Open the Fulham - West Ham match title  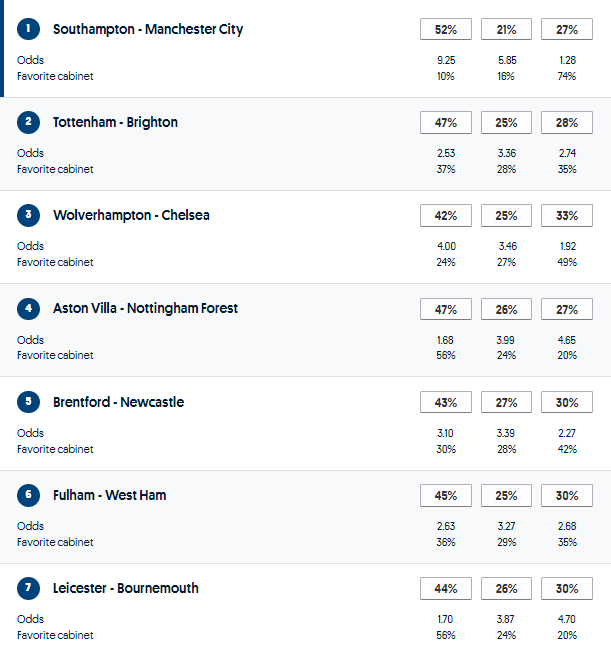pyautogui.click(x=110, y=495)
